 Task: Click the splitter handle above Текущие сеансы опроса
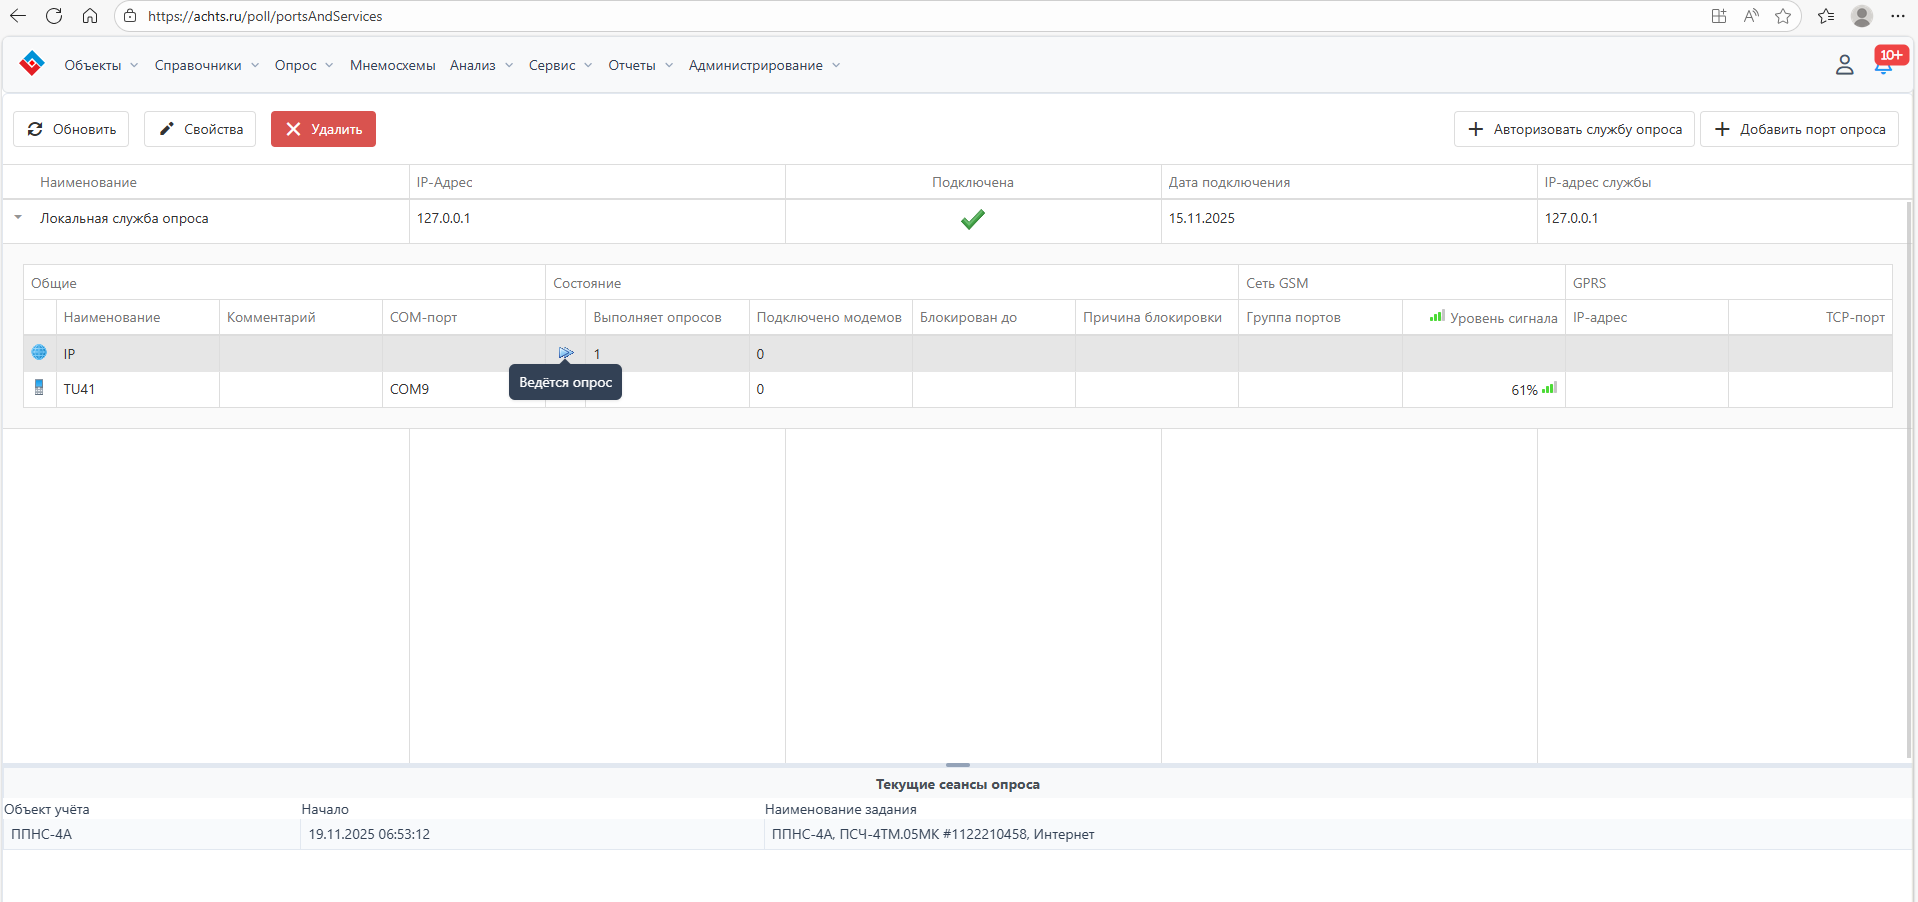(x=957, y=765)
